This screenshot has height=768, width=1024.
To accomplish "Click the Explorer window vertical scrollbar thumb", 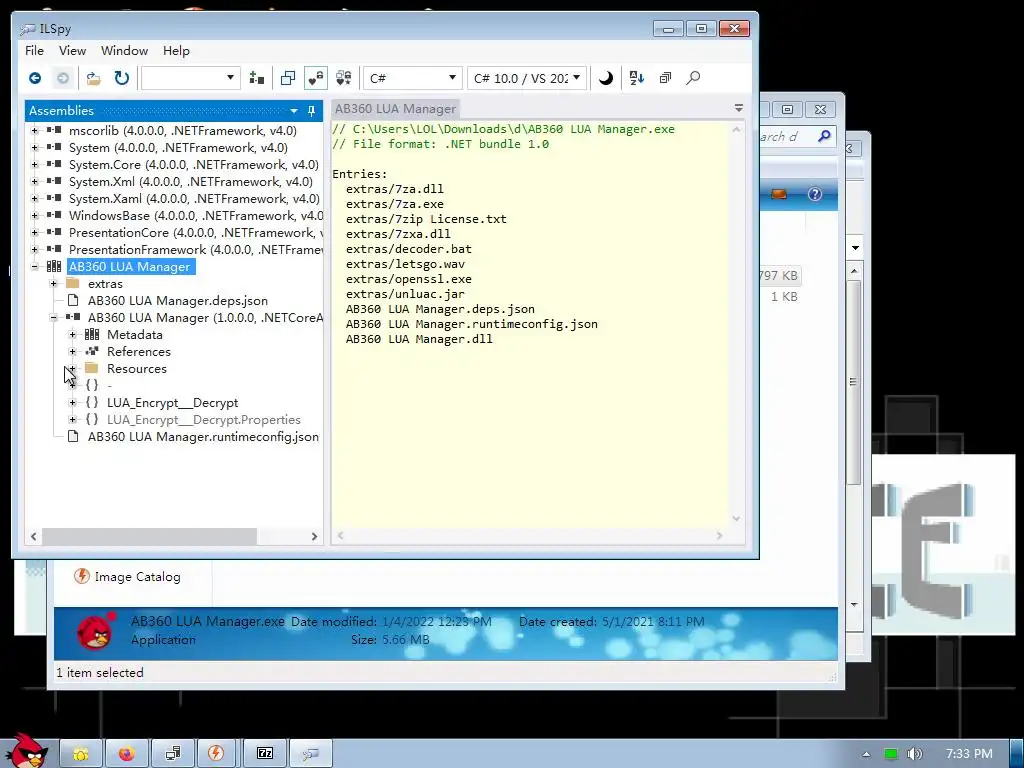I will click(854, 382).
